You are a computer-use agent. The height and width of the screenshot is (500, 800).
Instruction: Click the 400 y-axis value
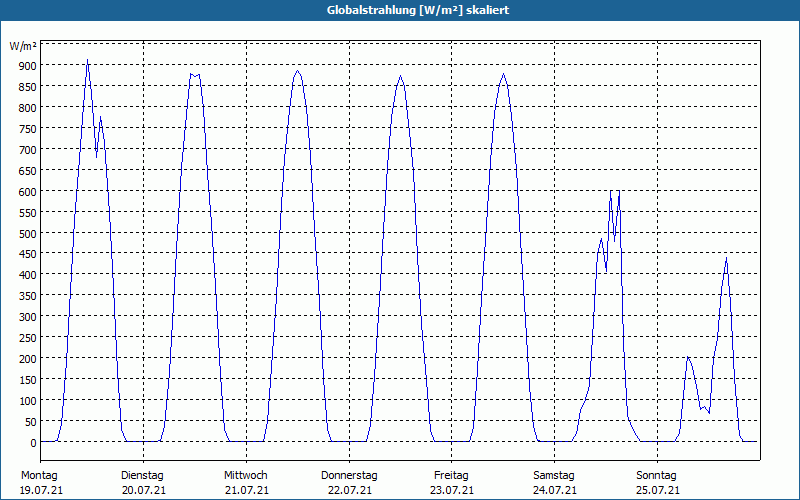pyautogui.click(x=28, y=275)
